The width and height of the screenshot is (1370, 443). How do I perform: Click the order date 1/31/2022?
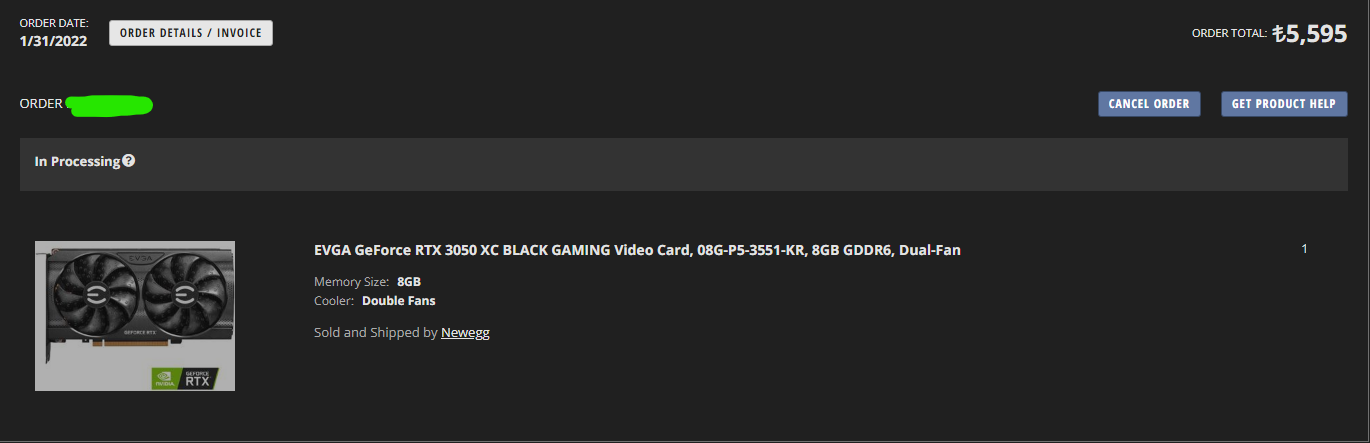pyautogui.click(x=53, y=41)
